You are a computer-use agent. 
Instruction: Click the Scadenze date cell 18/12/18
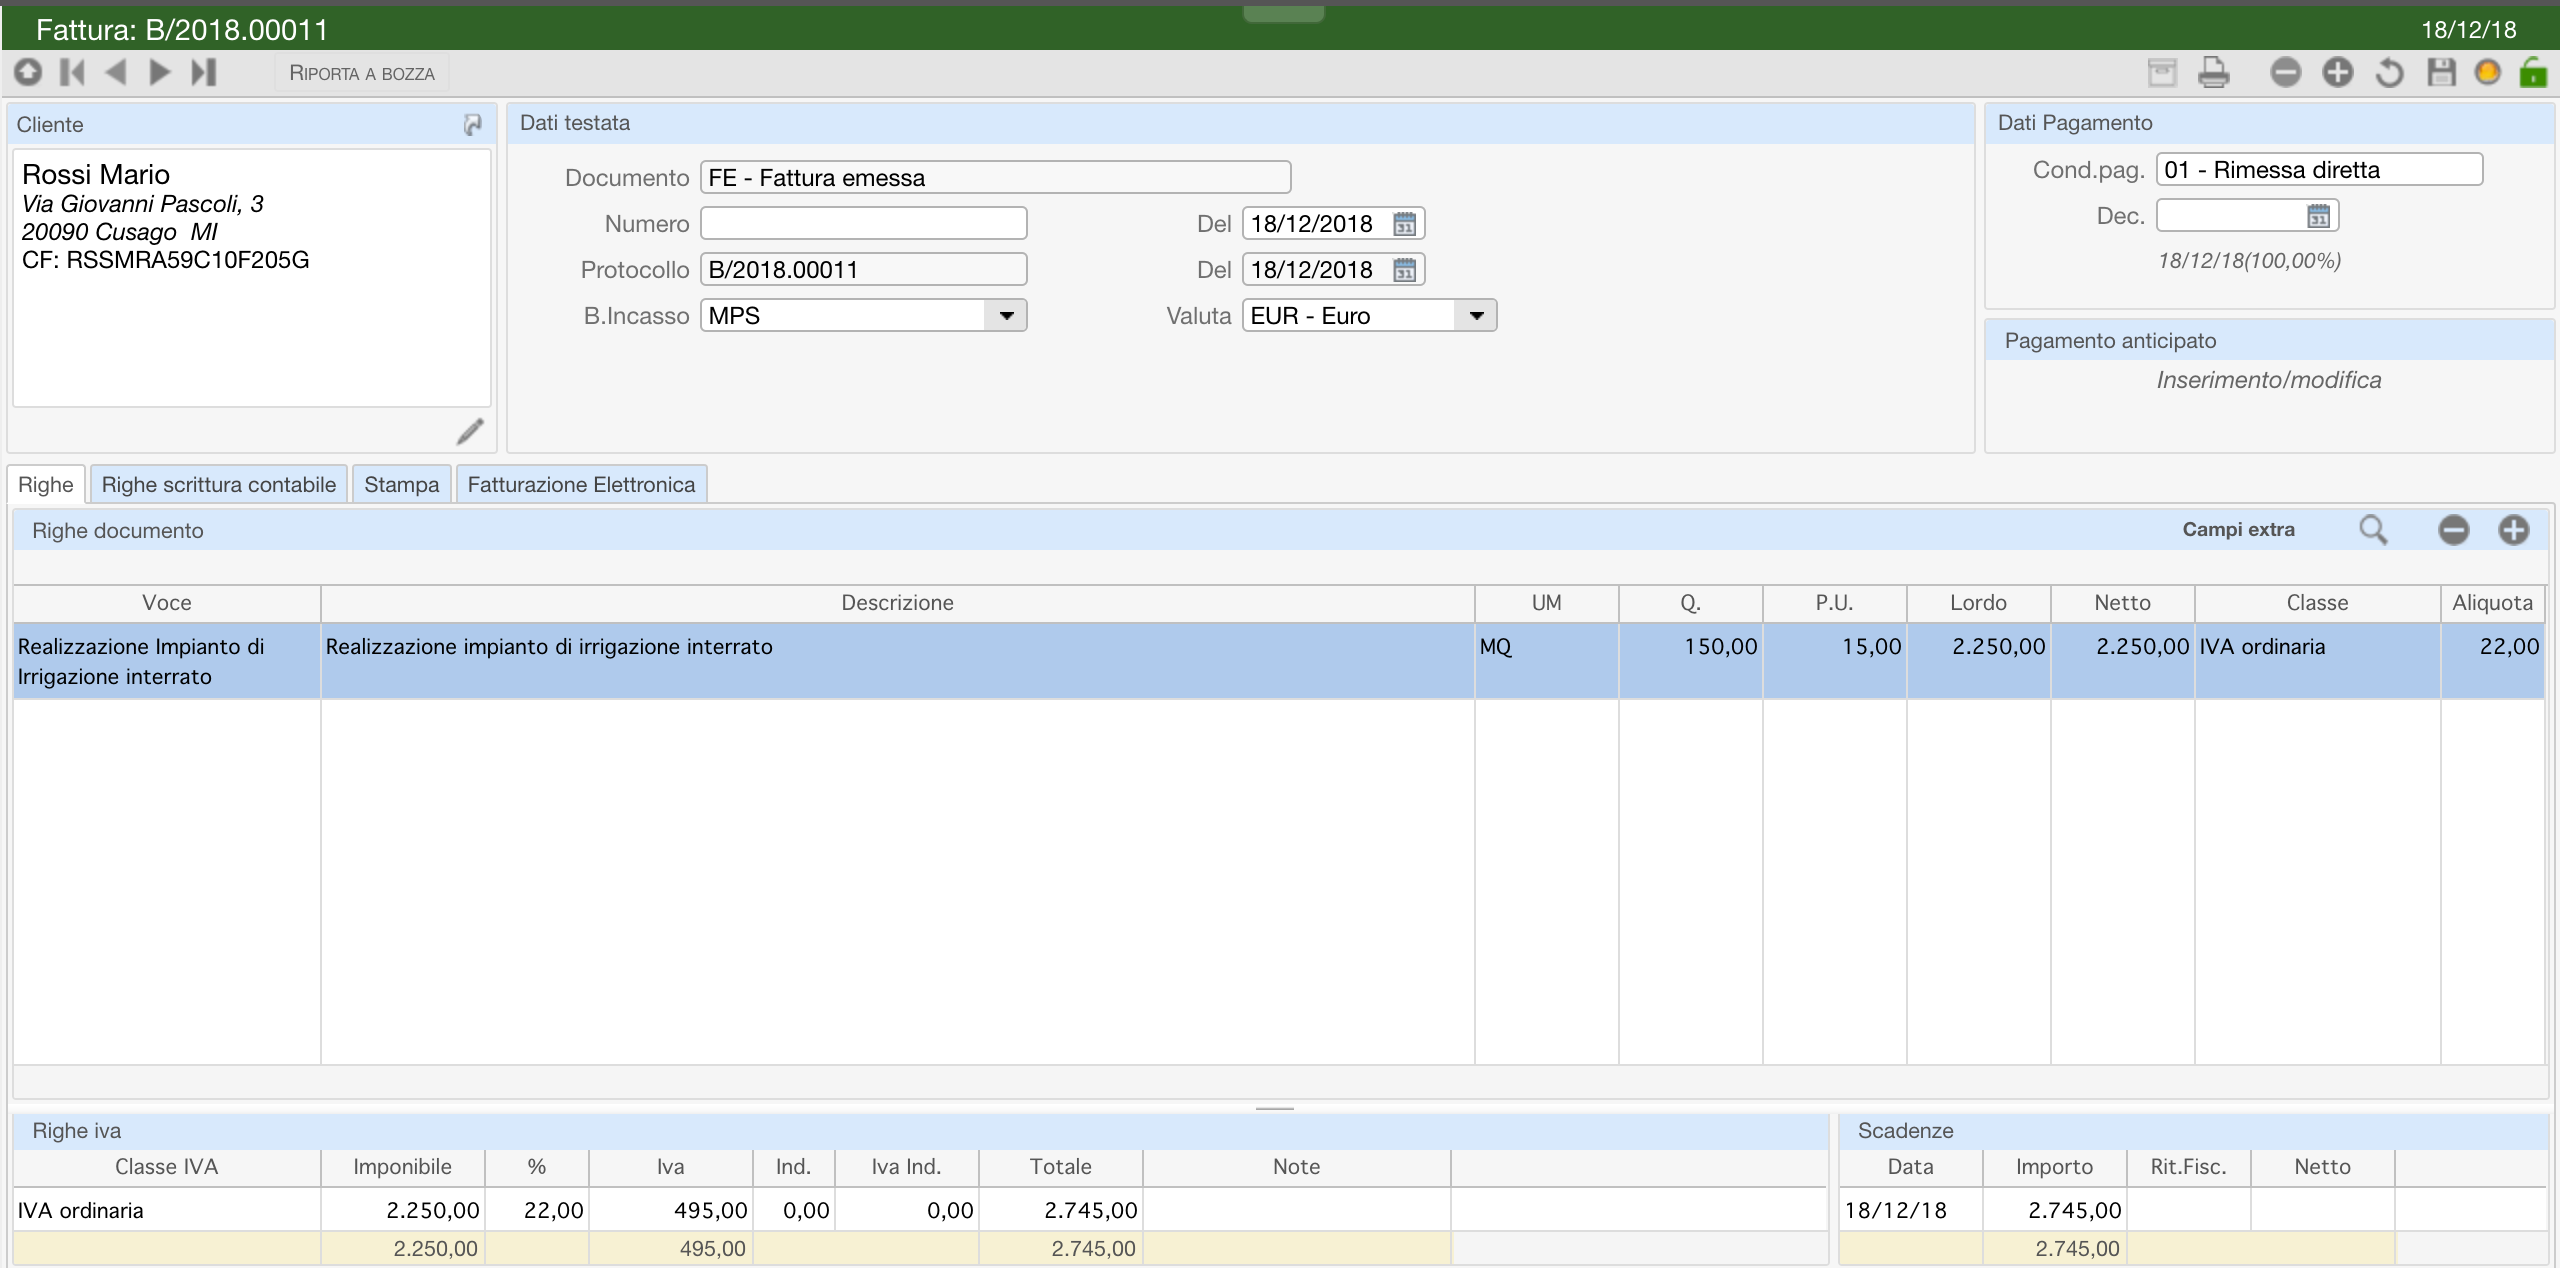[1910, 1210]
